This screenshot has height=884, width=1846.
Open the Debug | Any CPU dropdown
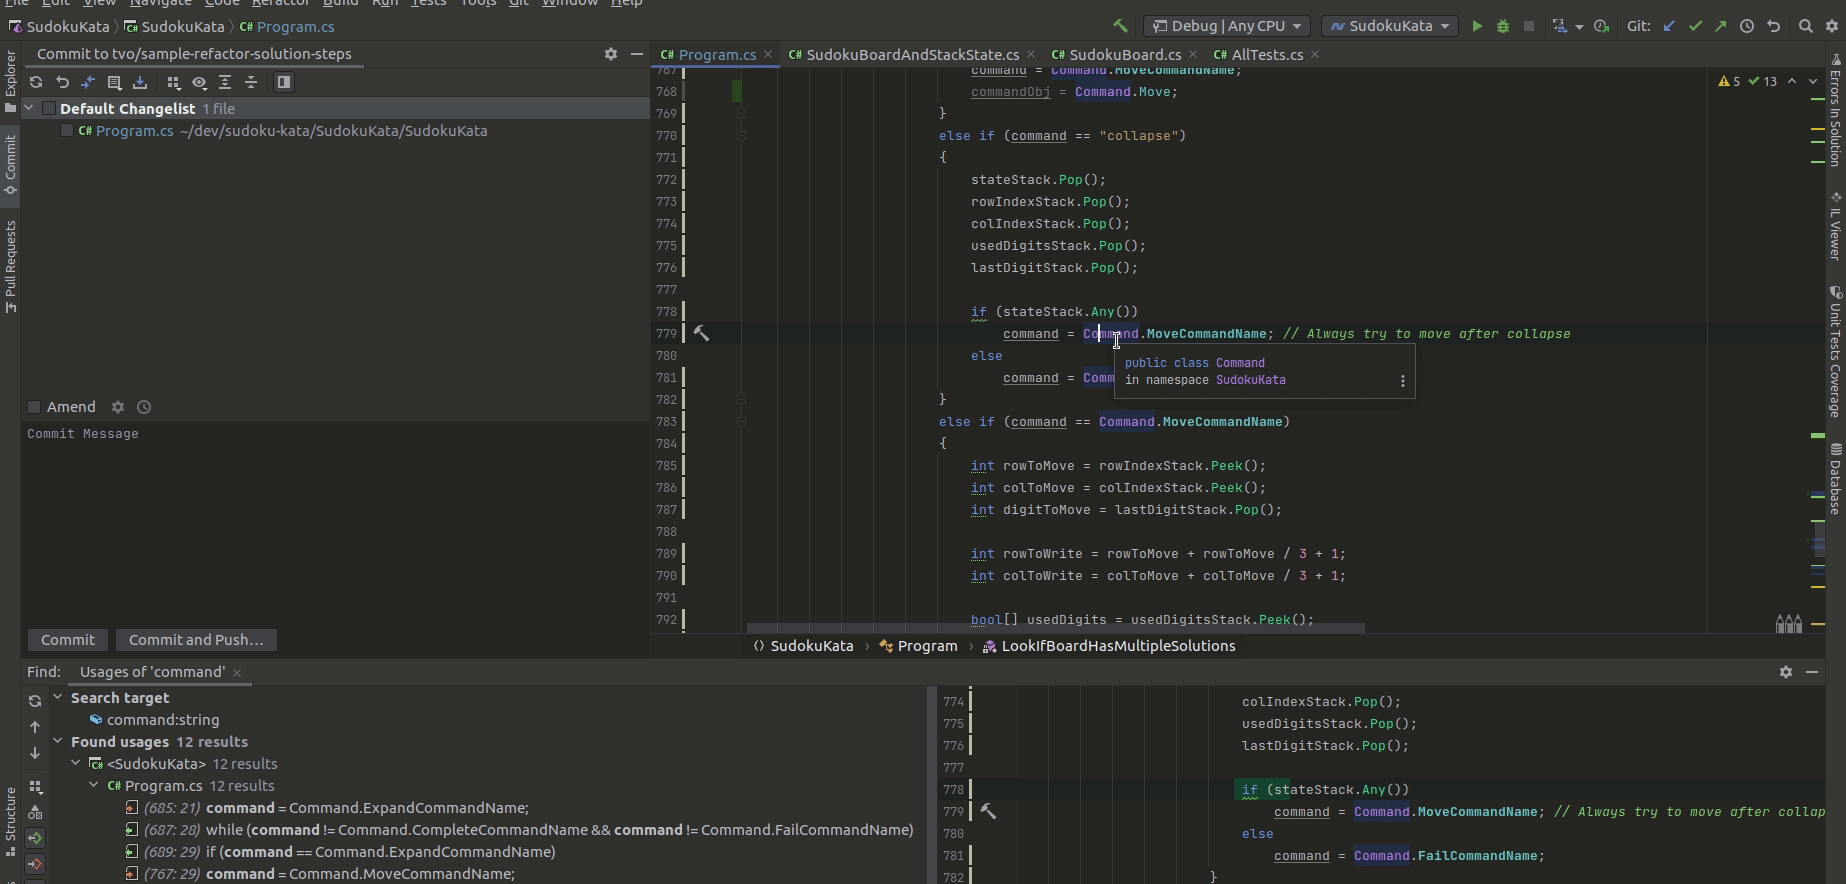click(1226, 27)
